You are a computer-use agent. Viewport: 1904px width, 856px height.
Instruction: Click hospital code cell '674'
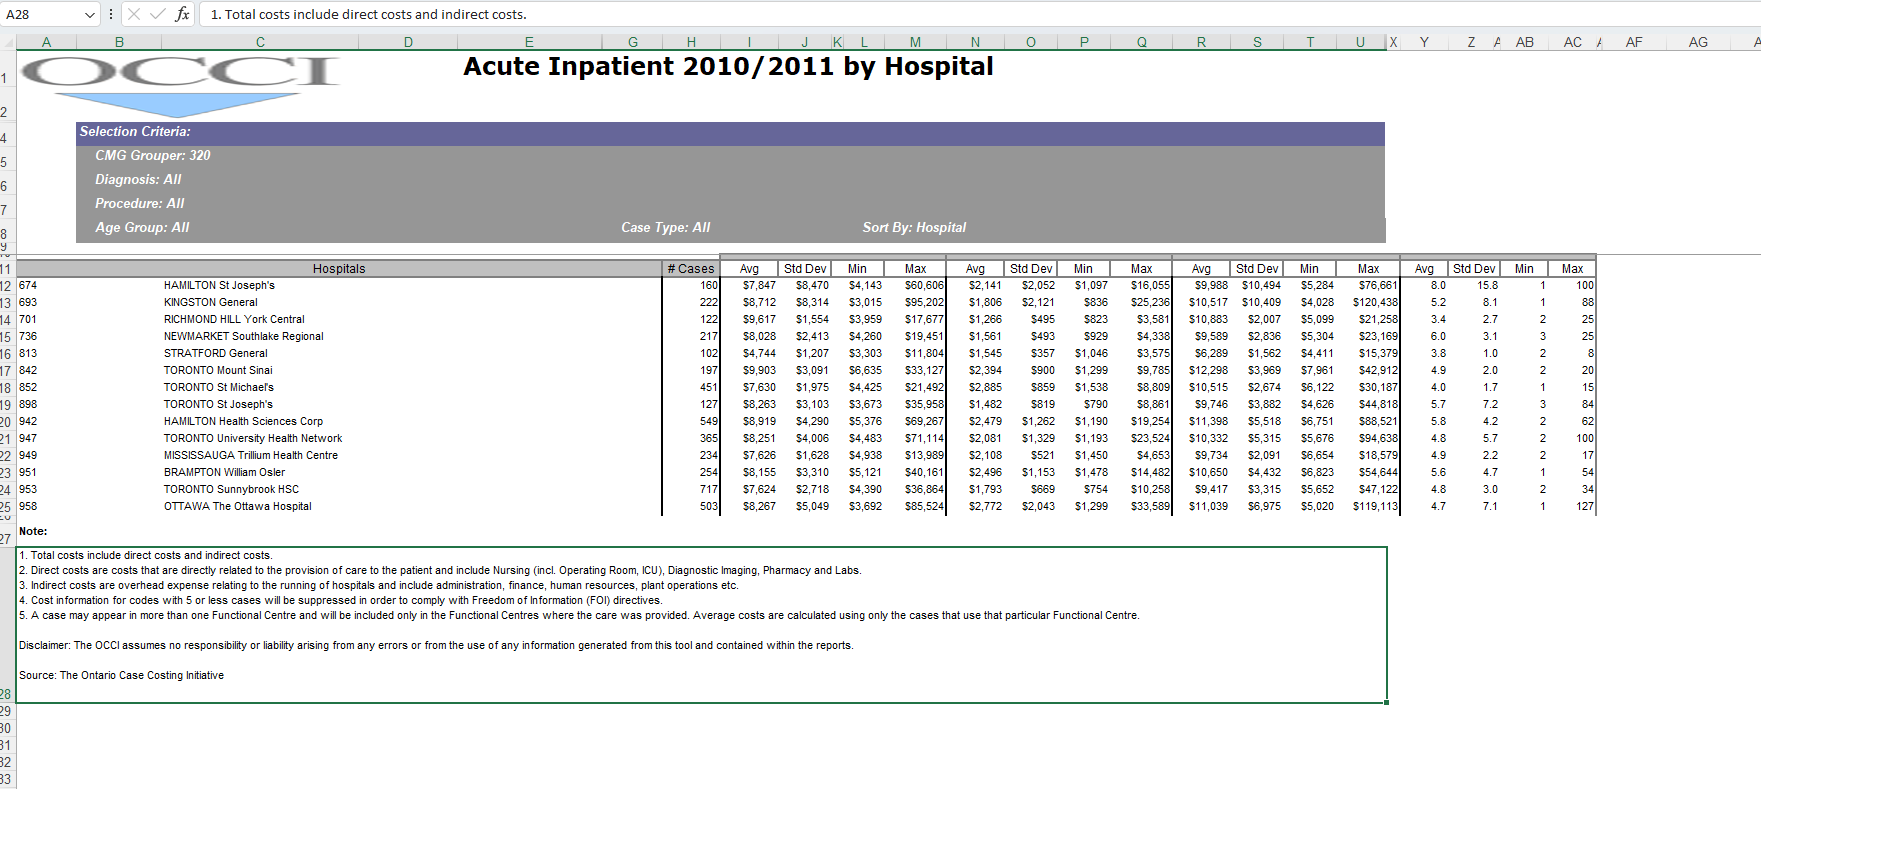(x=28, y=286)
